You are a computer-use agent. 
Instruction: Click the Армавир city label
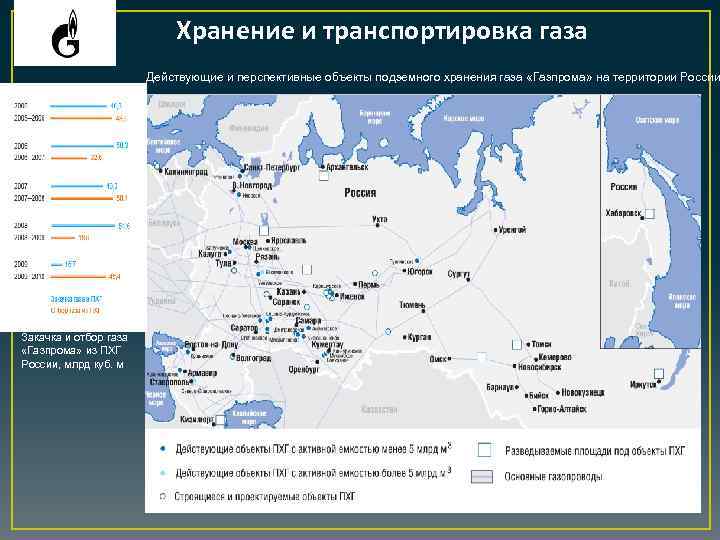pyautogui.click(x=202, y=373)
